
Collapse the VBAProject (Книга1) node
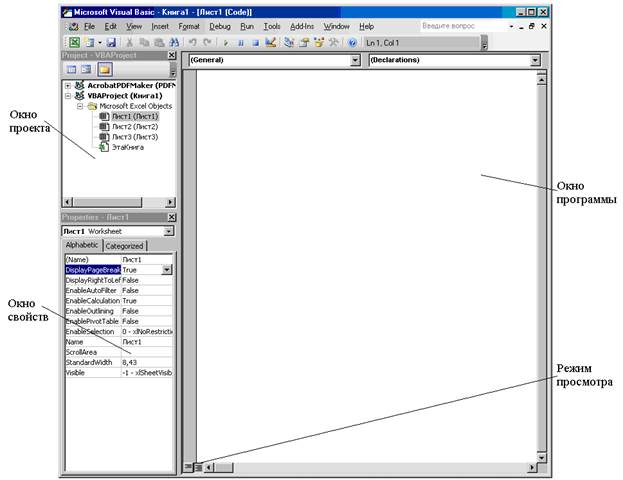pyautogui.click(x=68, y=96)
